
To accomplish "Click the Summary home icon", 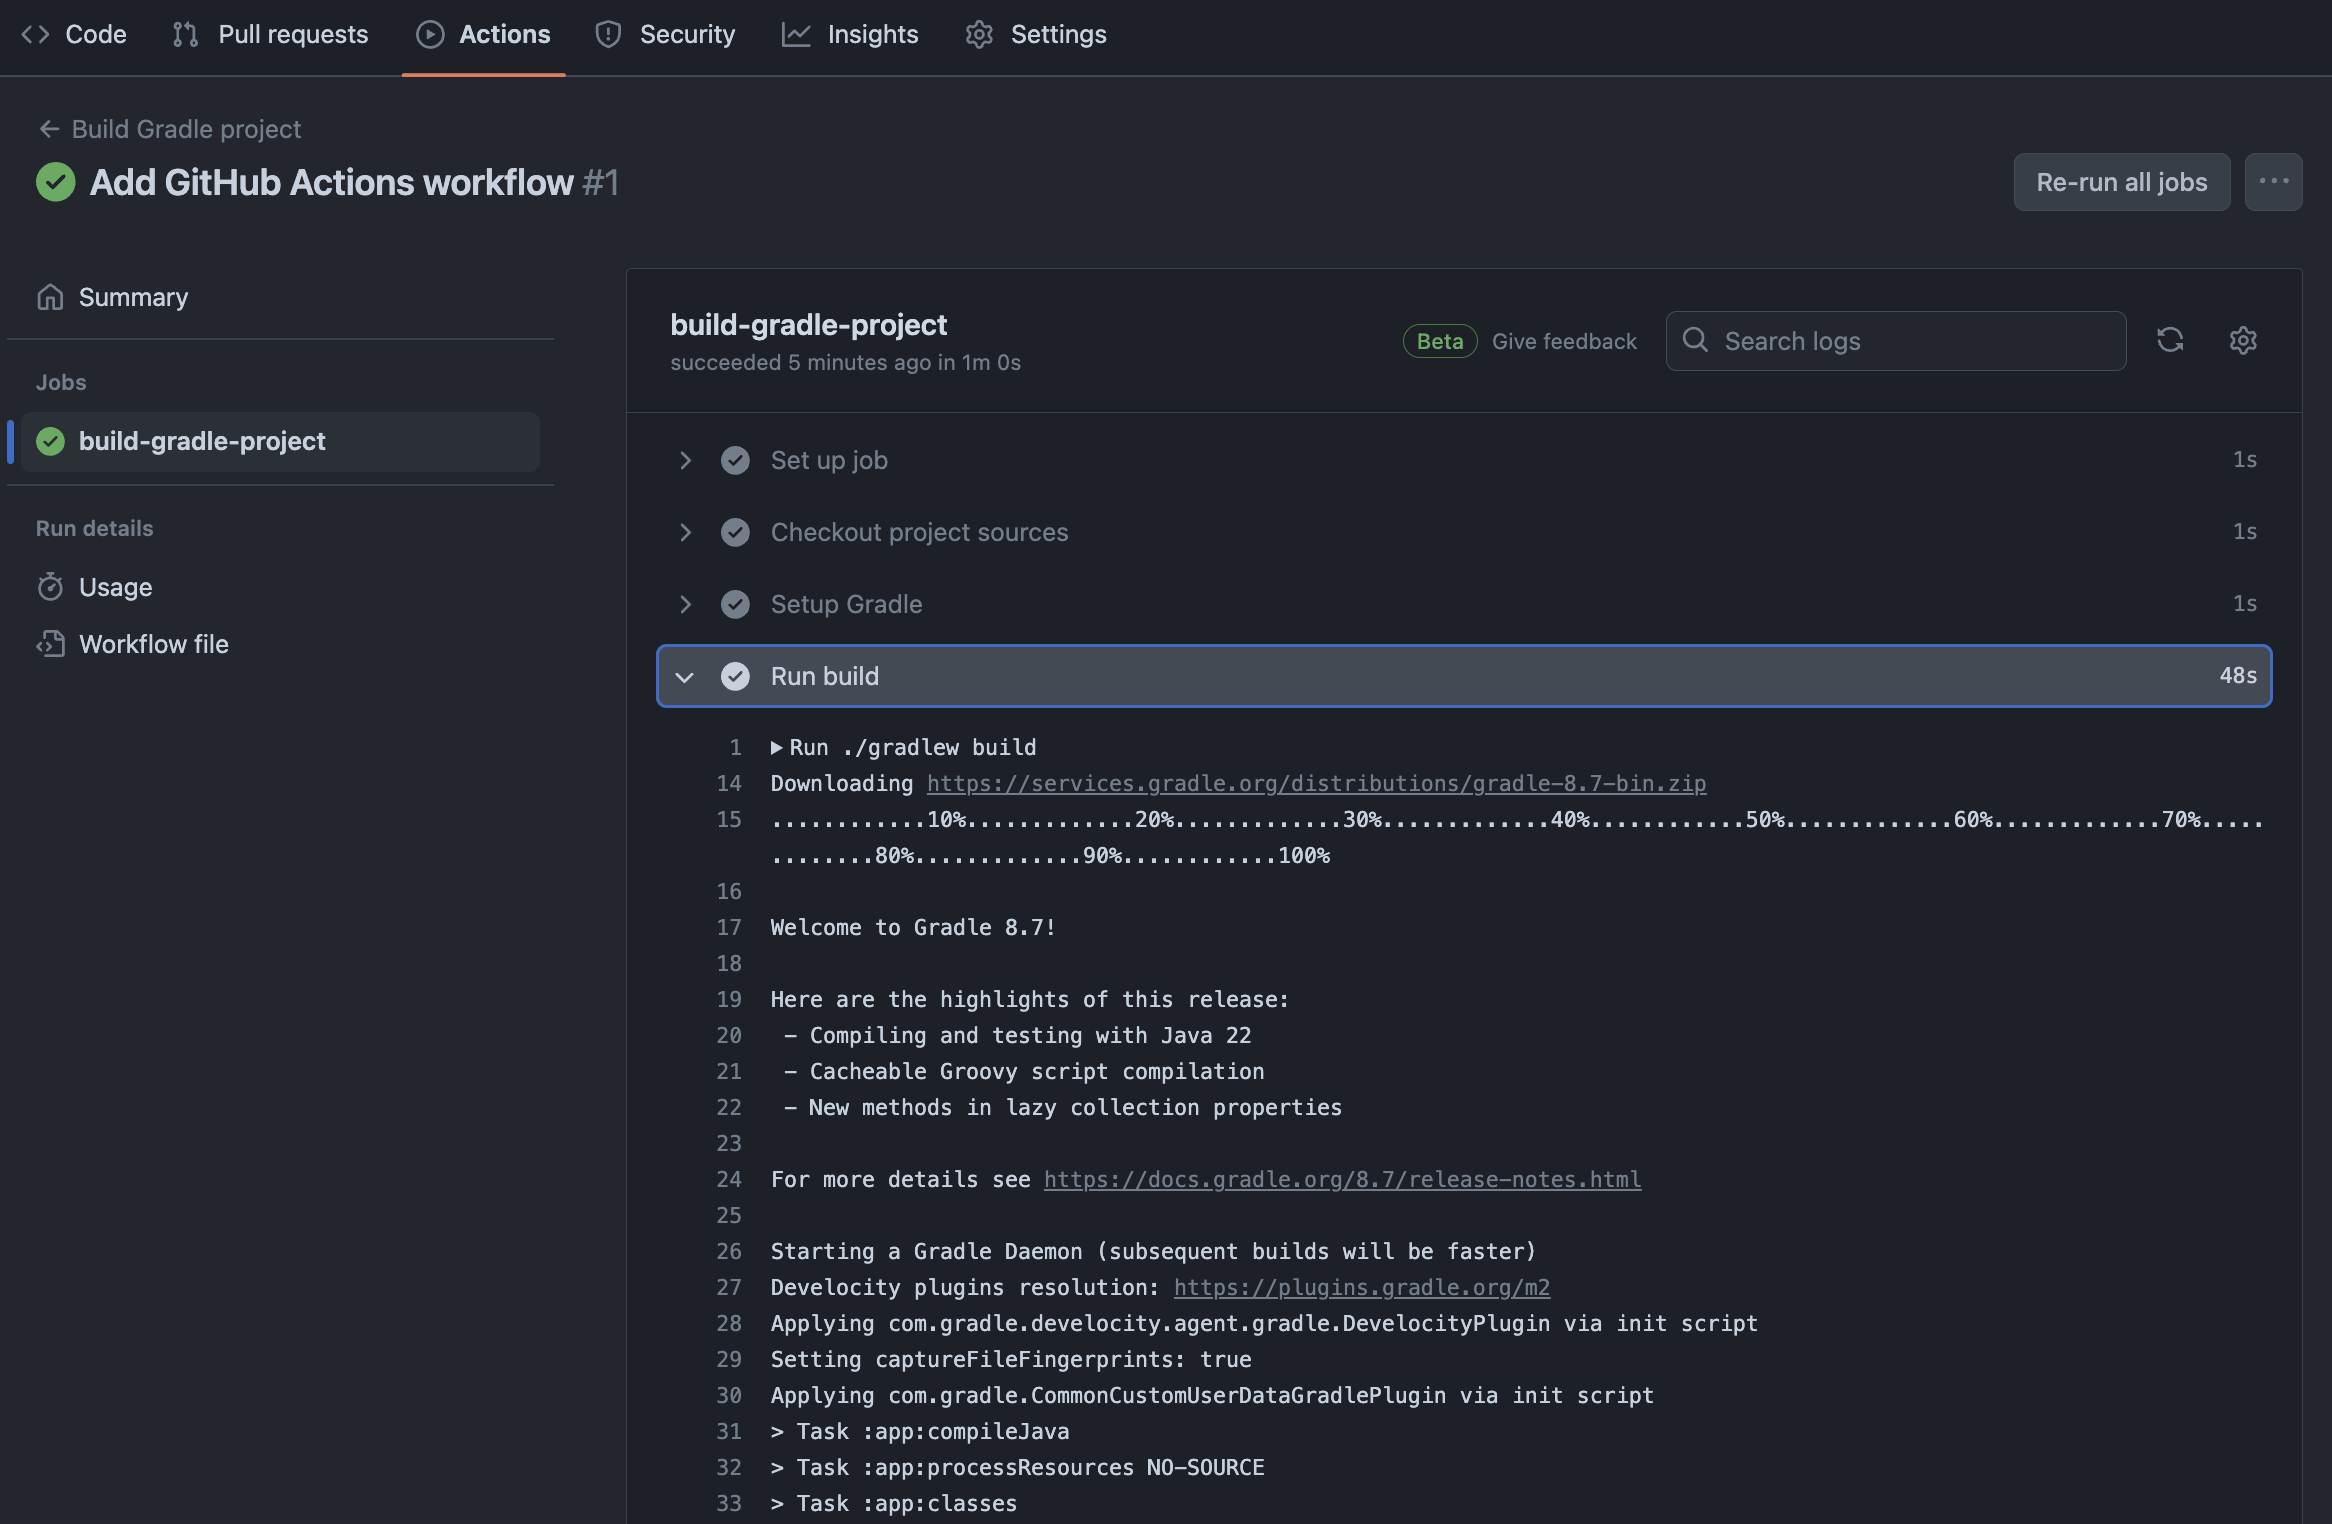I will point(50,297).
